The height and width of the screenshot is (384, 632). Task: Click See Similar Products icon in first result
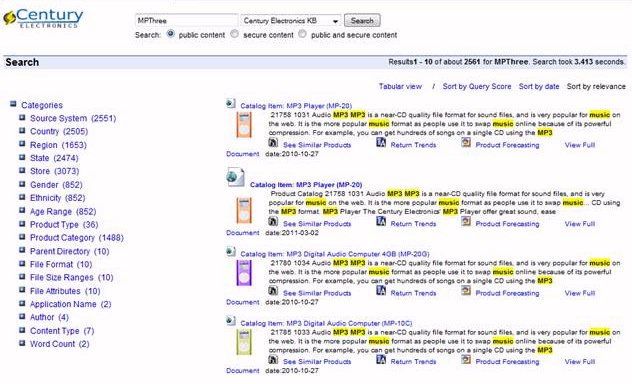[x=273, y=143]
